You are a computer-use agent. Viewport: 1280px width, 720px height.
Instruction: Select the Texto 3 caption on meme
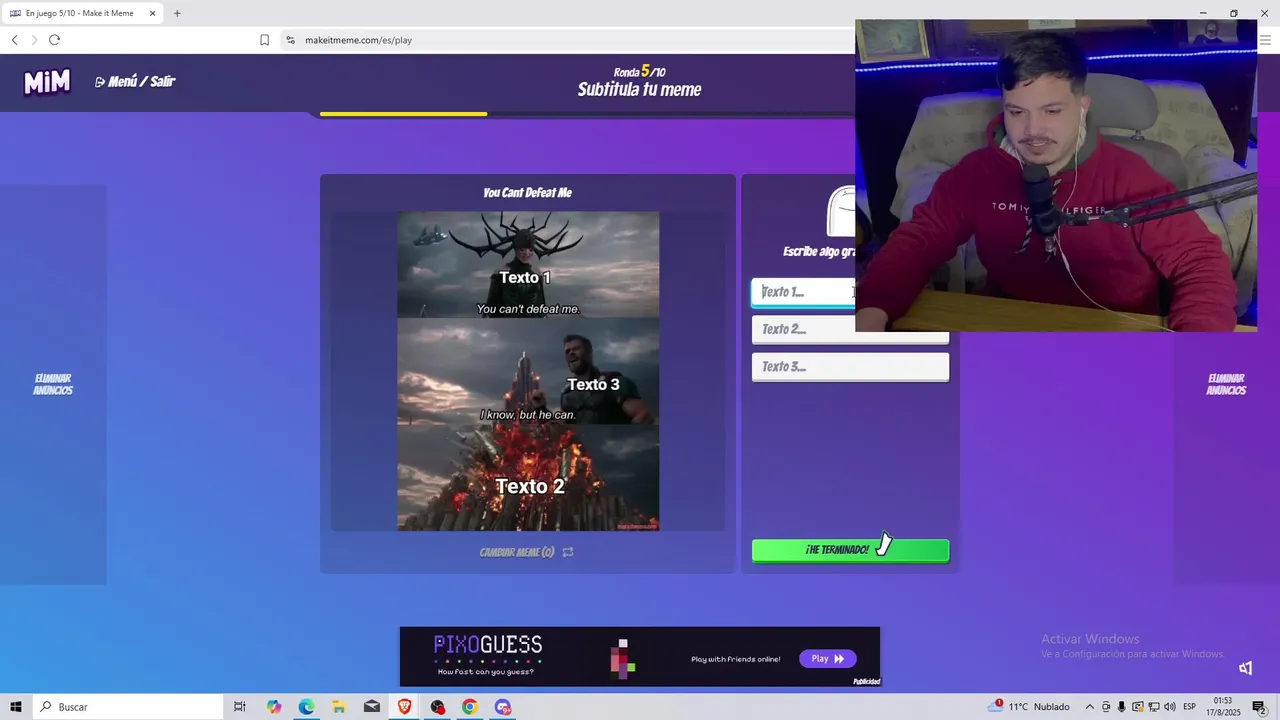coord(594,384)
